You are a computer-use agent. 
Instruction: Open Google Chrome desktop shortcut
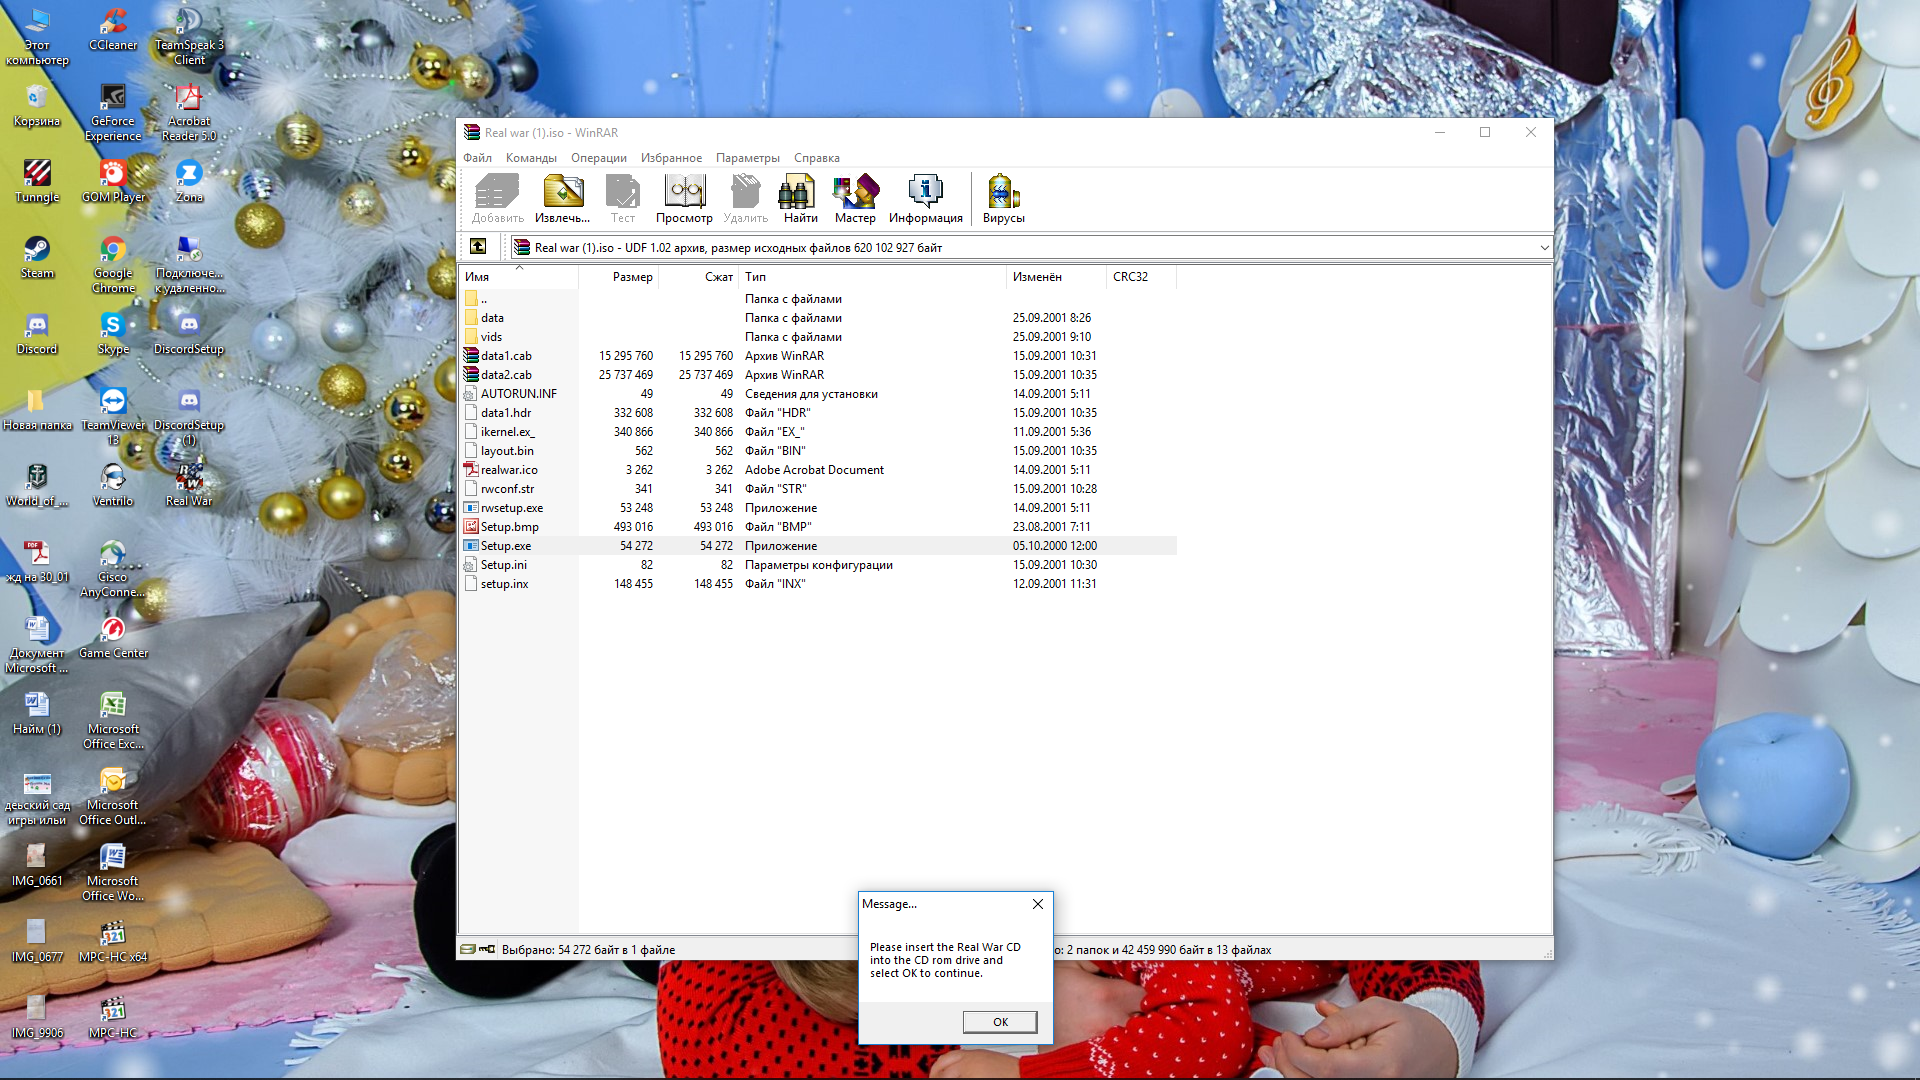tap(113, 264)
